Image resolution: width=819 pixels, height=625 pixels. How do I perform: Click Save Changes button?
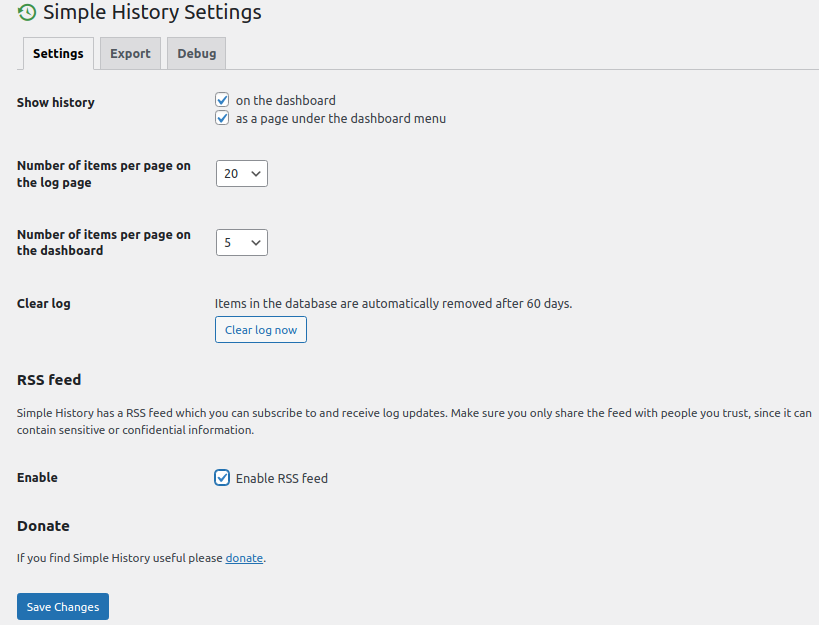click(63, 607)
